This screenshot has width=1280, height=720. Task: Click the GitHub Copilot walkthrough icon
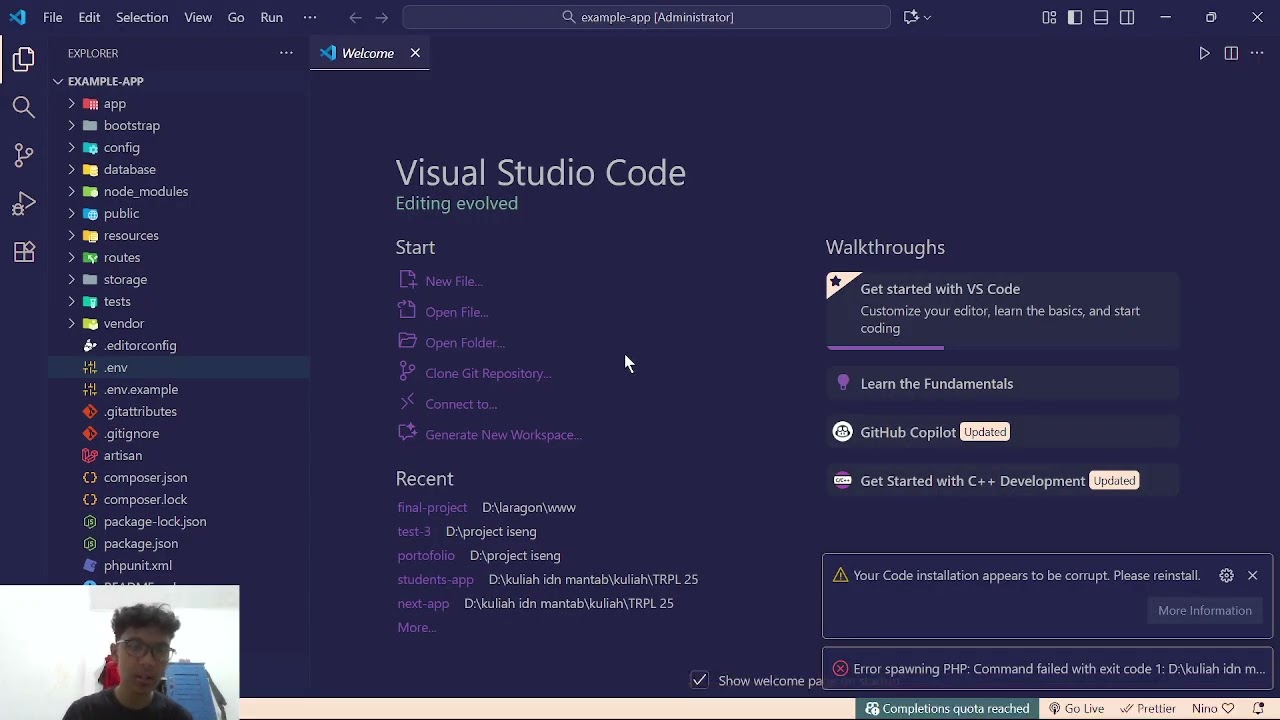[x=842, y=432]
